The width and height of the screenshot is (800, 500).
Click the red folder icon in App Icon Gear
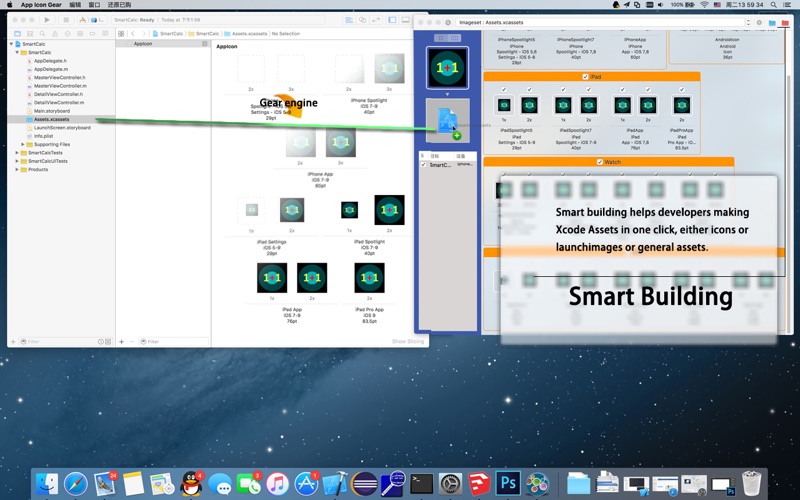pos(785,22)
